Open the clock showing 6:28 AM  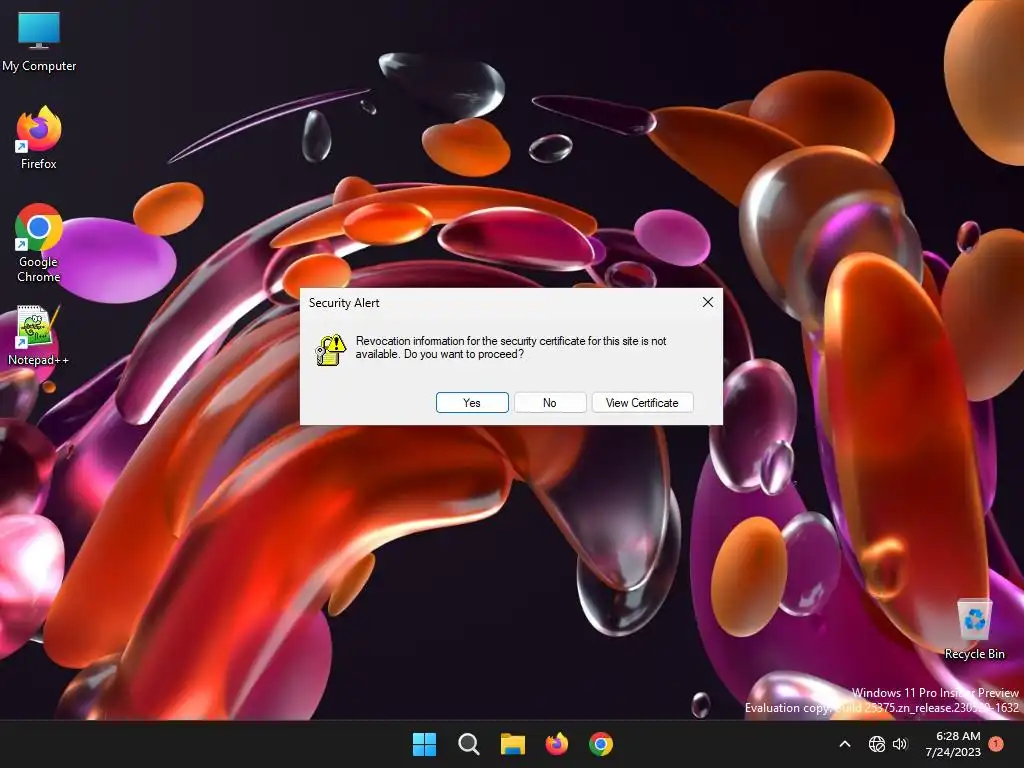coord(953,744)
